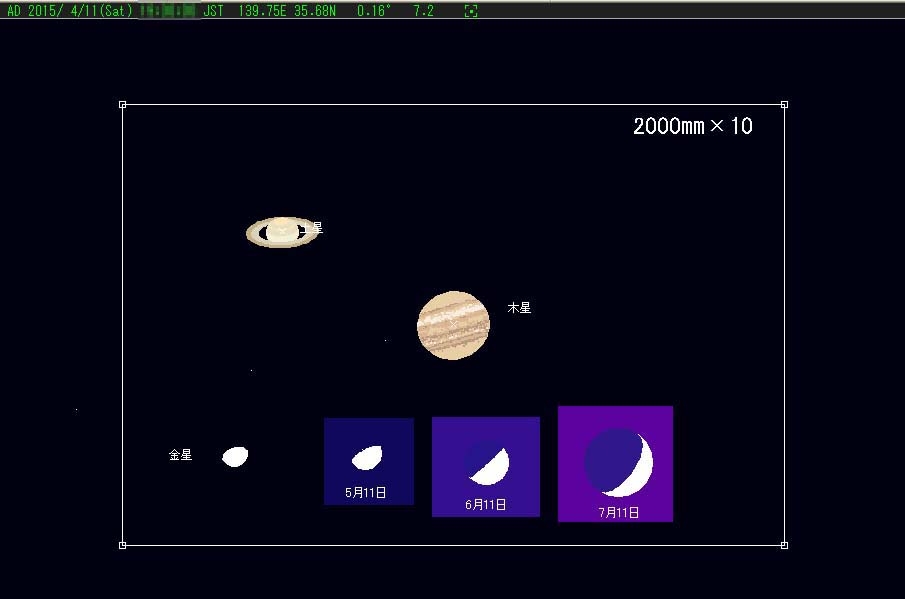Image resolution: width=905 pixels, height=599 pixels.
Task: Click the white Venus shape beside 金星
Action: (235, 456)
